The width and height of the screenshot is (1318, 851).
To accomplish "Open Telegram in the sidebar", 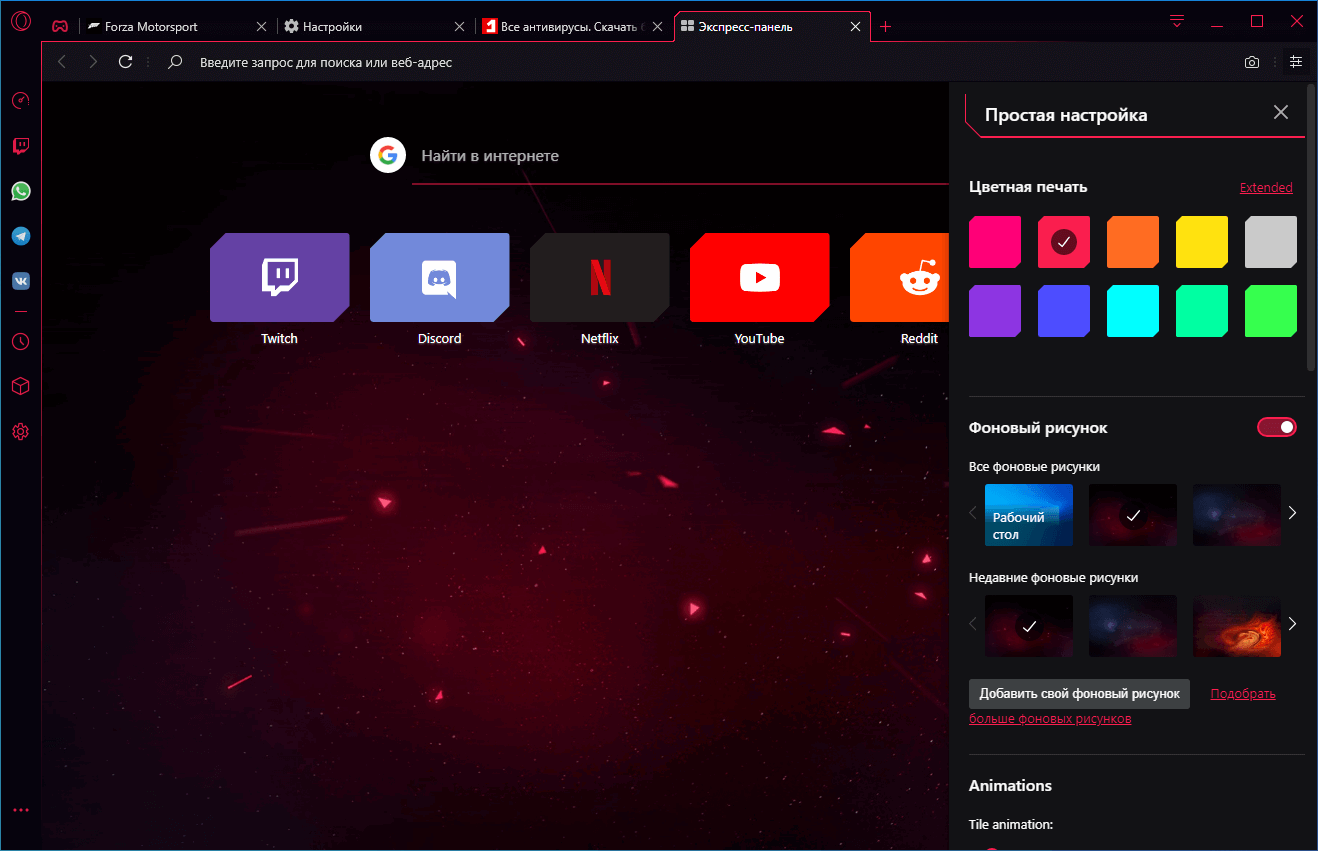I will coord(21,236).
